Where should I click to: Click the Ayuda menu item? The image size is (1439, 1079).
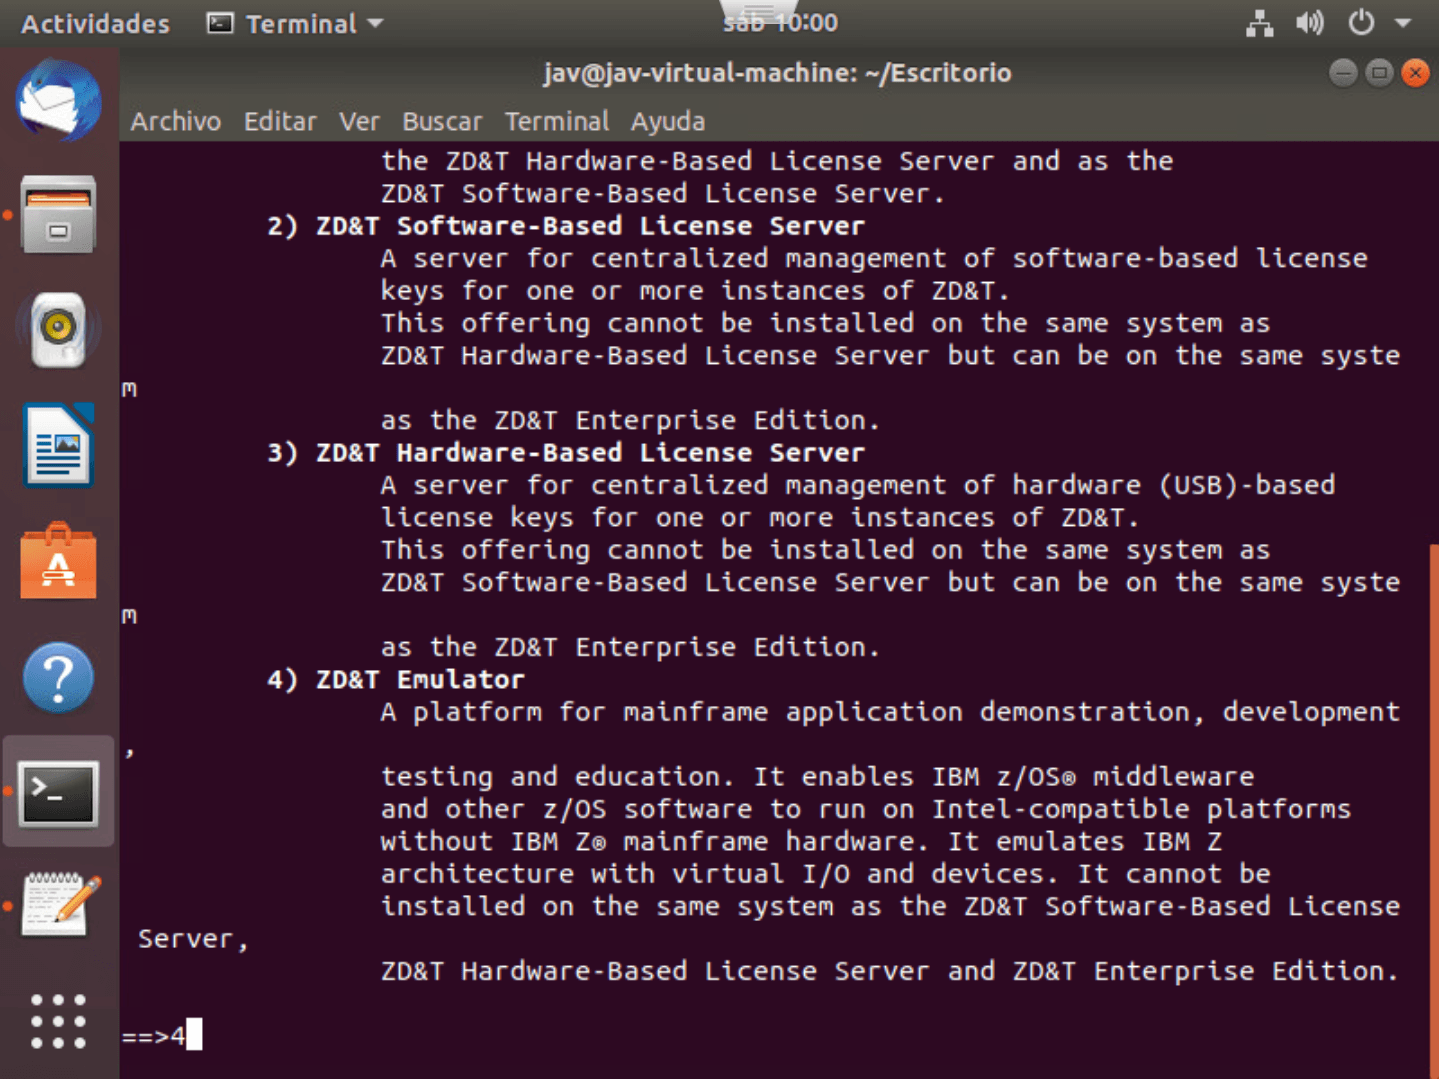tap(667, 121)
